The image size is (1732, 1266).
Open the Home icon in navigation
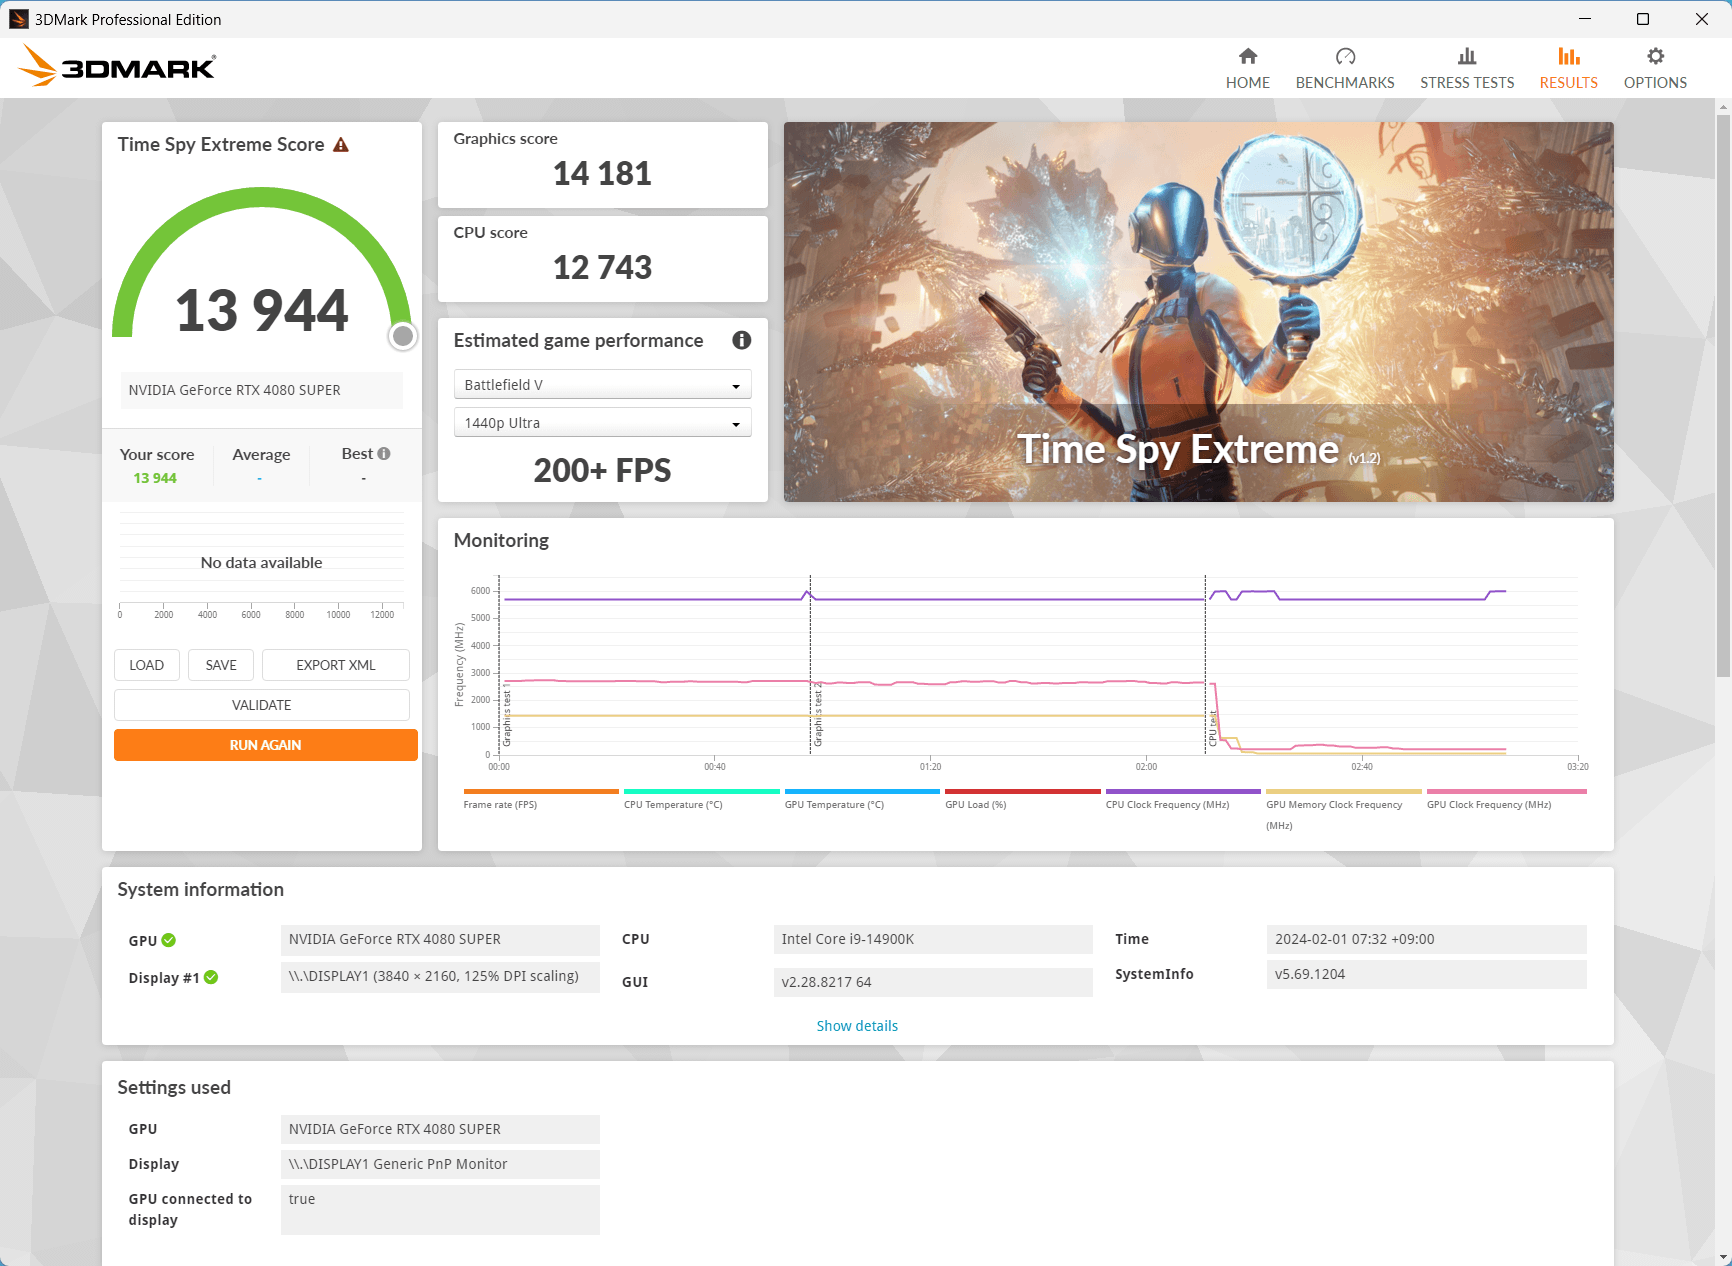(1248, 56)
